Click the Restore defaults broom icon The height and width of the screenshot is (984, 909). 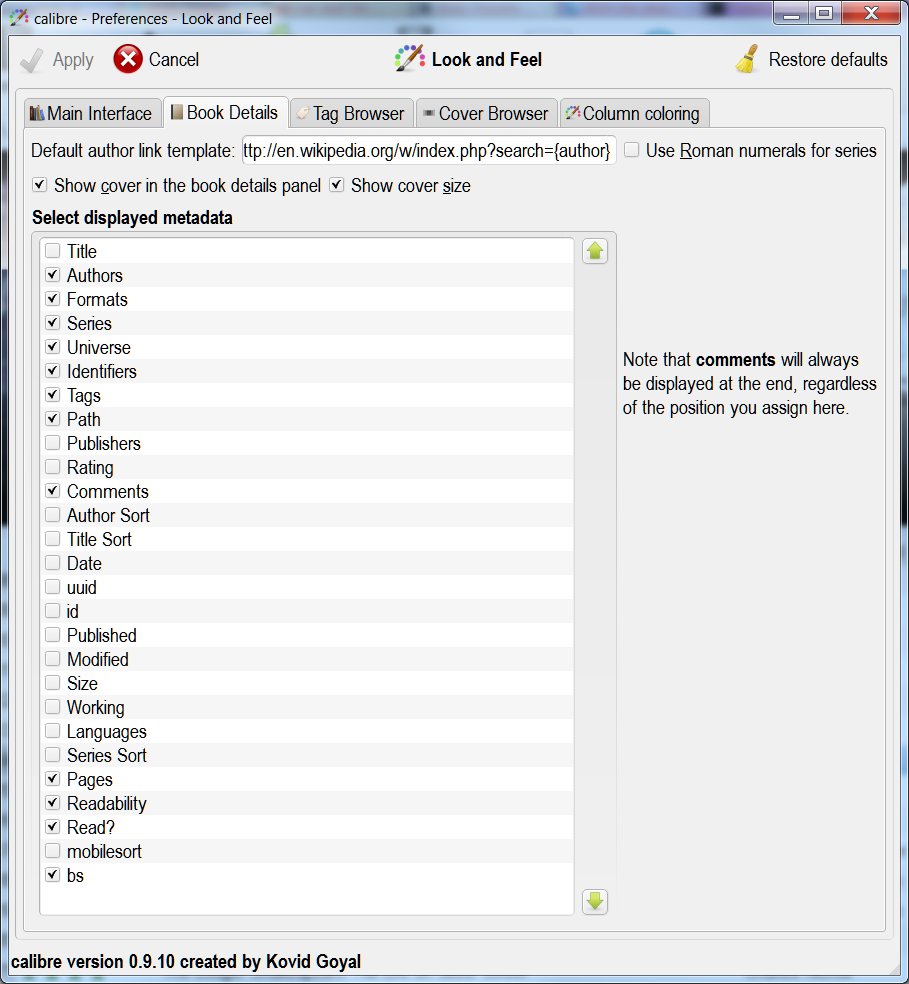(x=747, y=59)
